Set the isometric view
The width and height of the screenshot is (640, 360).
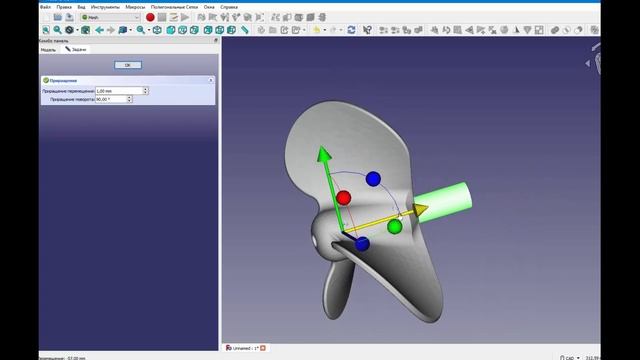pyautogui.click(x=157, y=30)
